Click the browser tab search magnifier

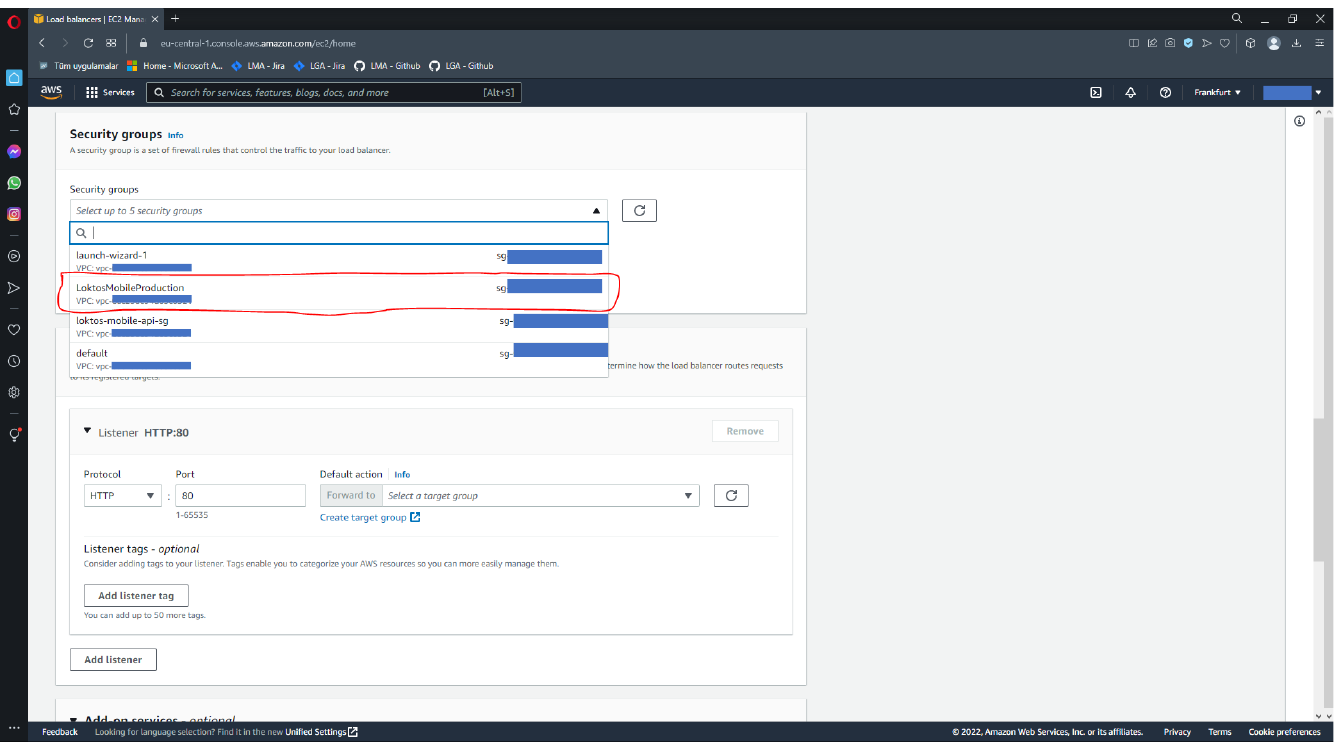click(x=1237, y=18)
